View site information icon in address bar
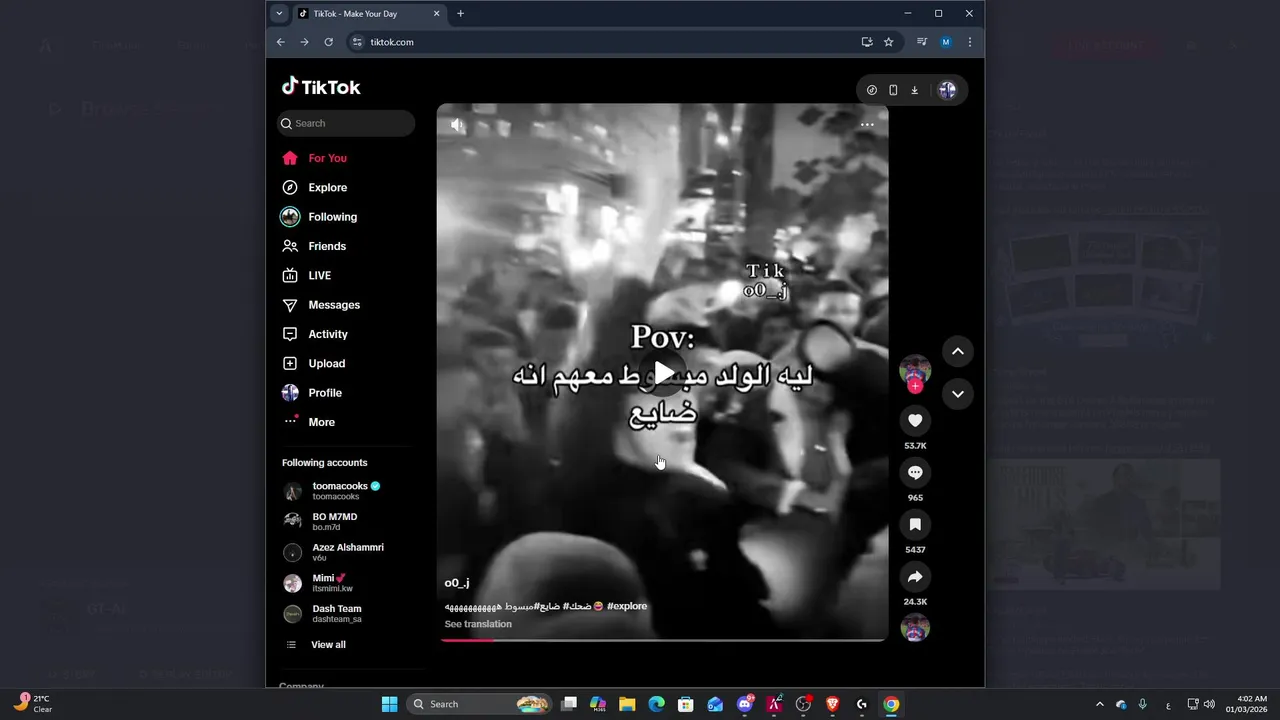1280x720 pixels. tap(357, 42)
